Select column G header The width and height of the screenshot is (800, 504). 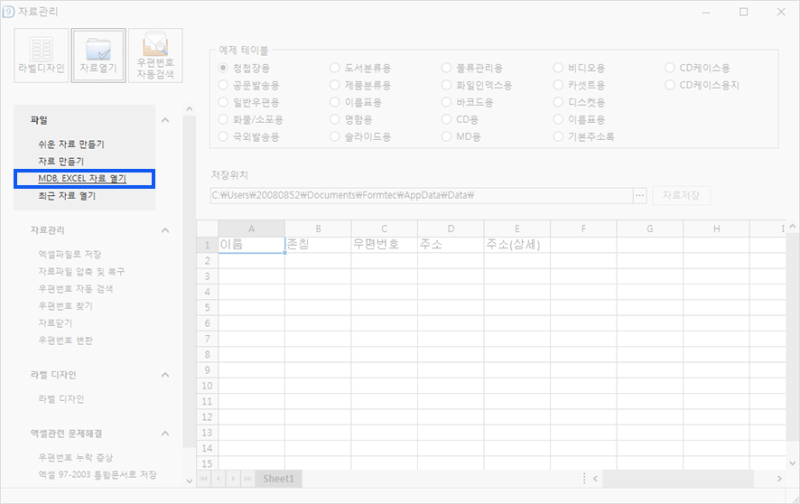pos(650,229)
